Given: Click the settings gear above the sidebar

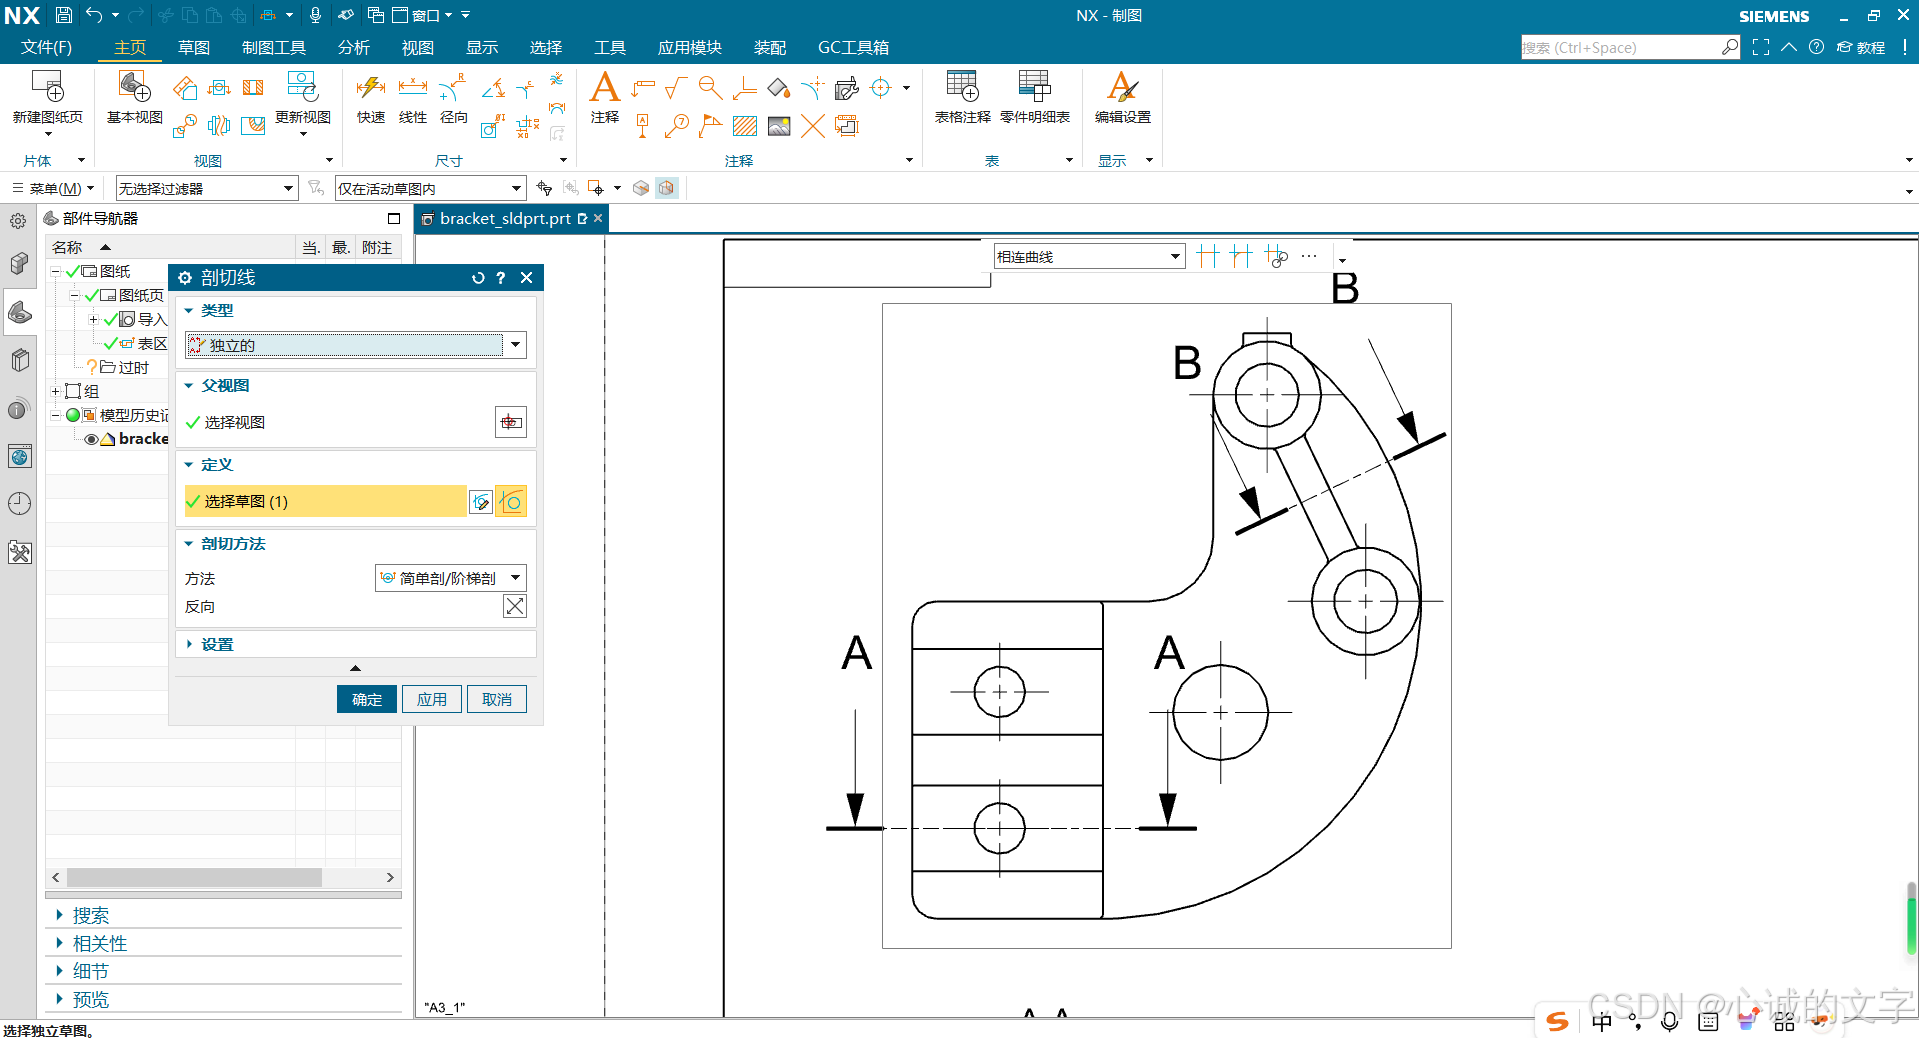Looking at the screenshot, I should click(x=18, y=221).
